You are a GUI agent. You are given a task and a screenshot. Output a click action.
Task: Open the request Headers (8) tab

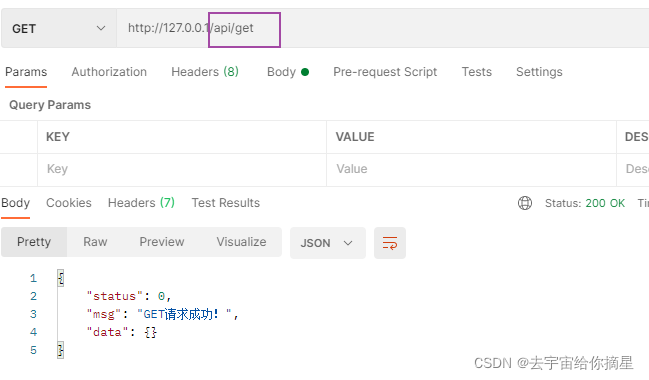(205, 72)
